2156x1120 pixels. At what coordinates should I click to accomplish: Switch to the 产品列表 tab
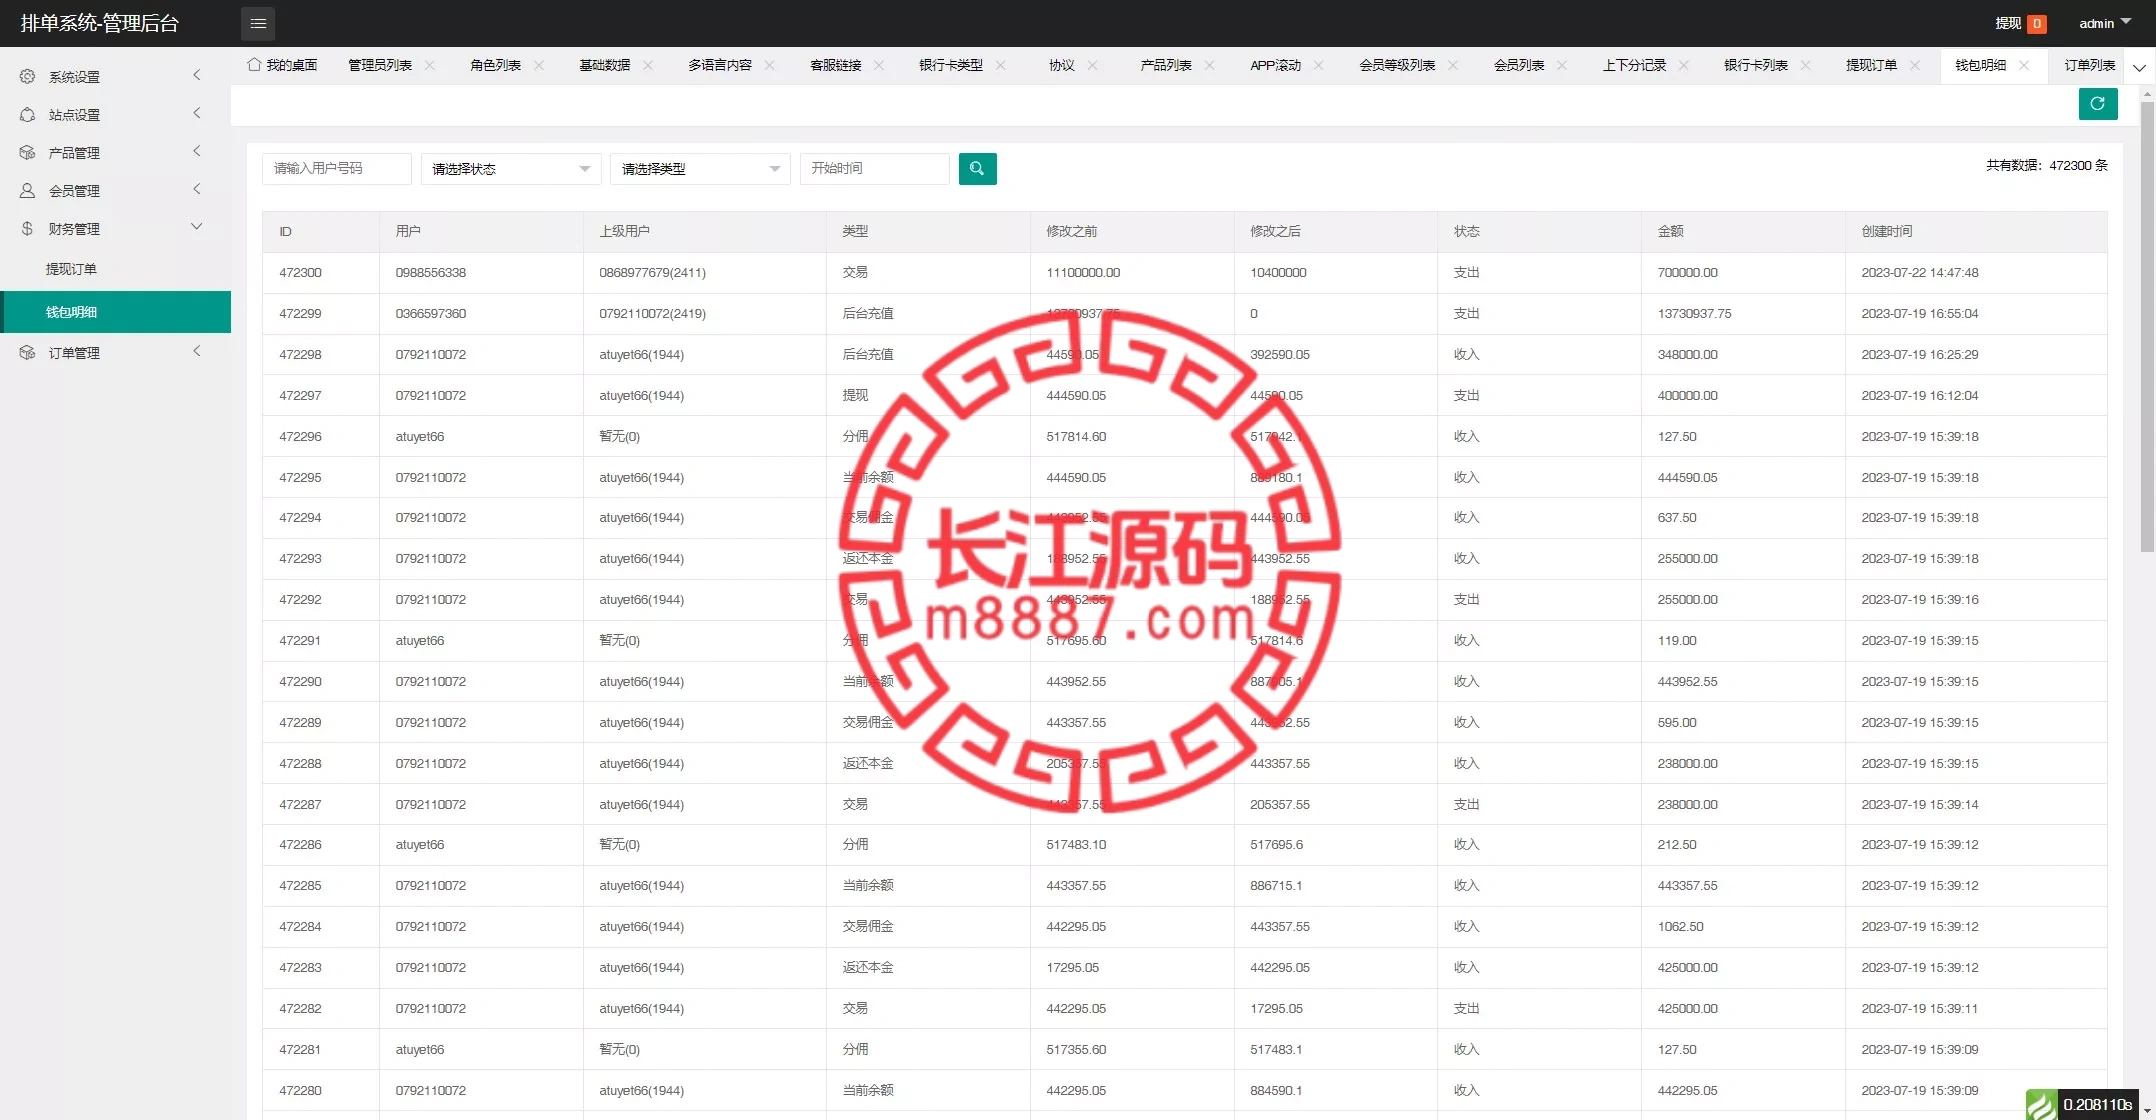[1166, 65]
